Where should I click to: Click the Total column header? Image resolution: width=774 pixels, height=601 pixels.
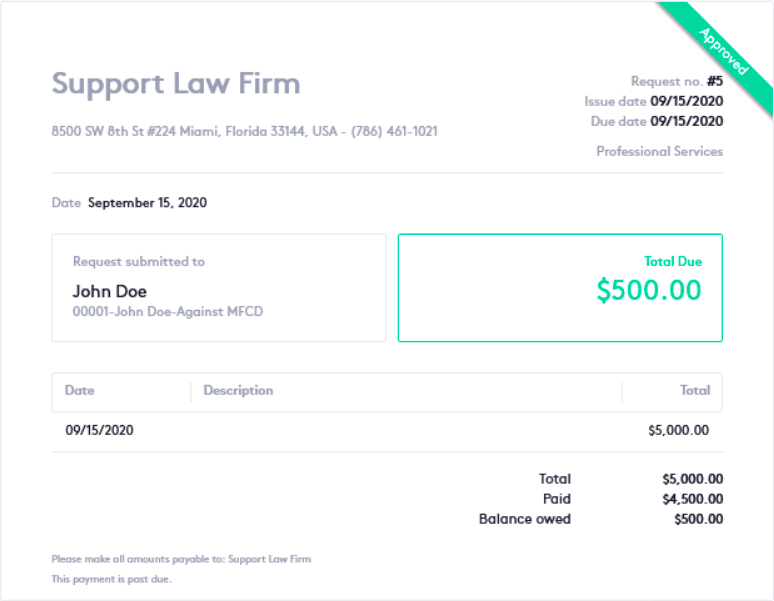(x=695, y=391)
